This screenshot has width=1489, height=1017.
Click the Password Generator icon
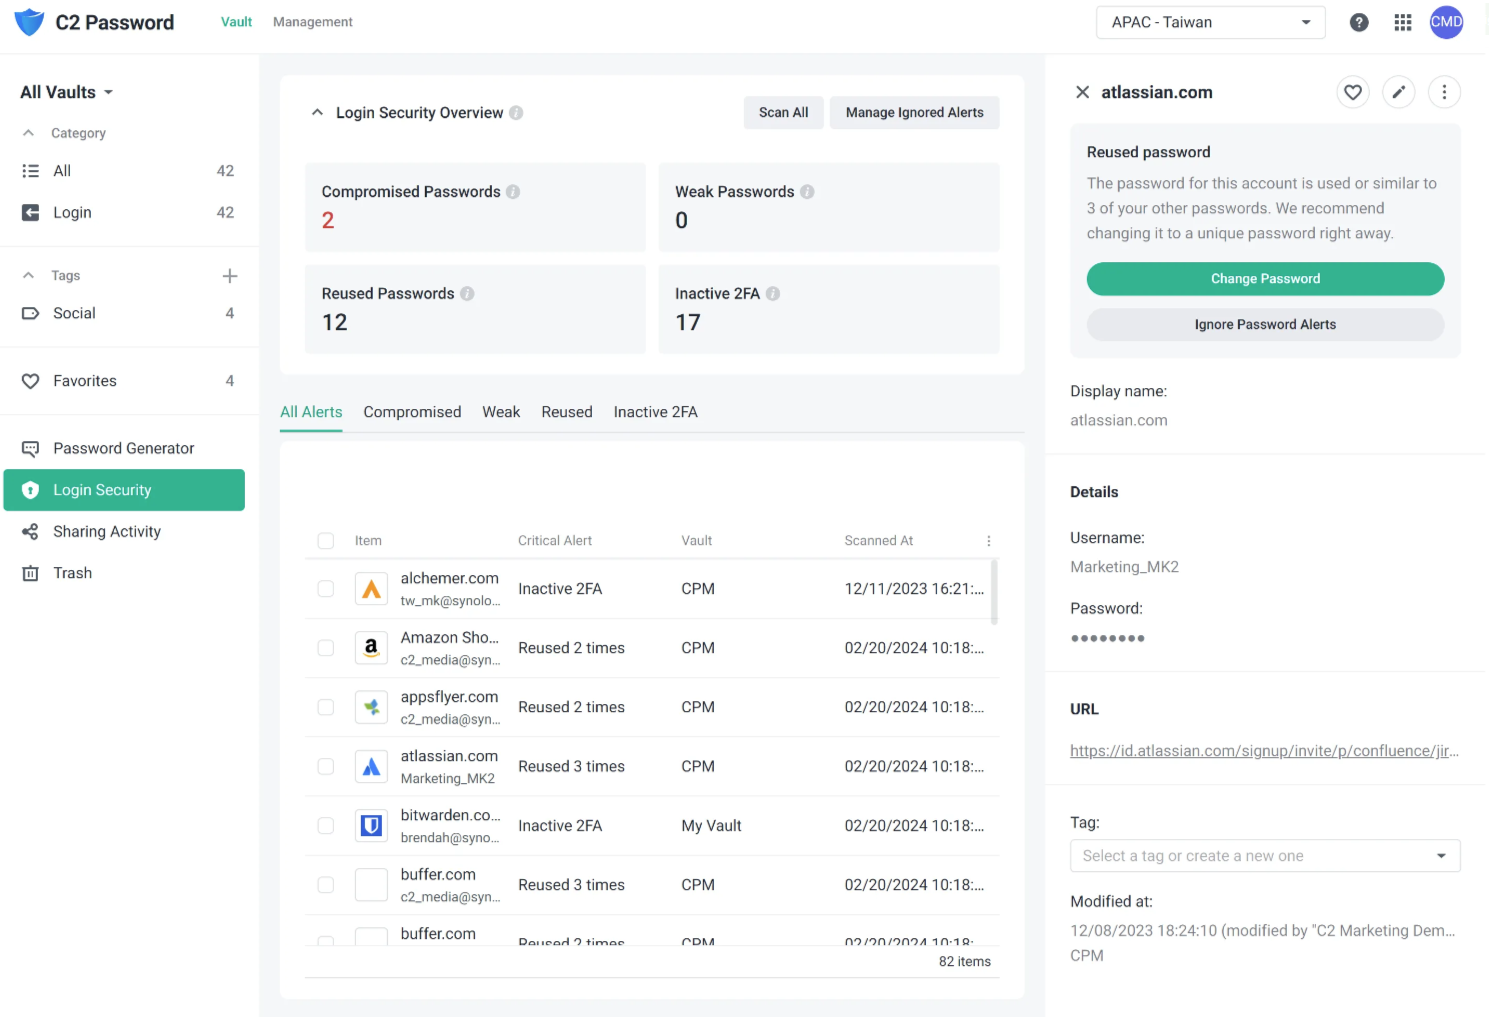[x=31, y=449]
